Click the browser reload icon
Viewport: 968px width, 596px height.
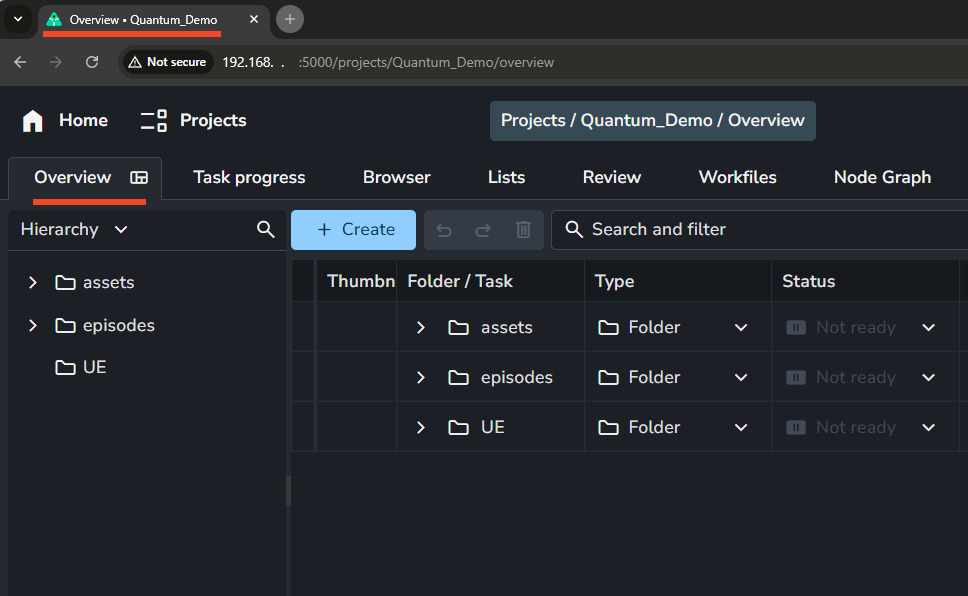(92, 62)
